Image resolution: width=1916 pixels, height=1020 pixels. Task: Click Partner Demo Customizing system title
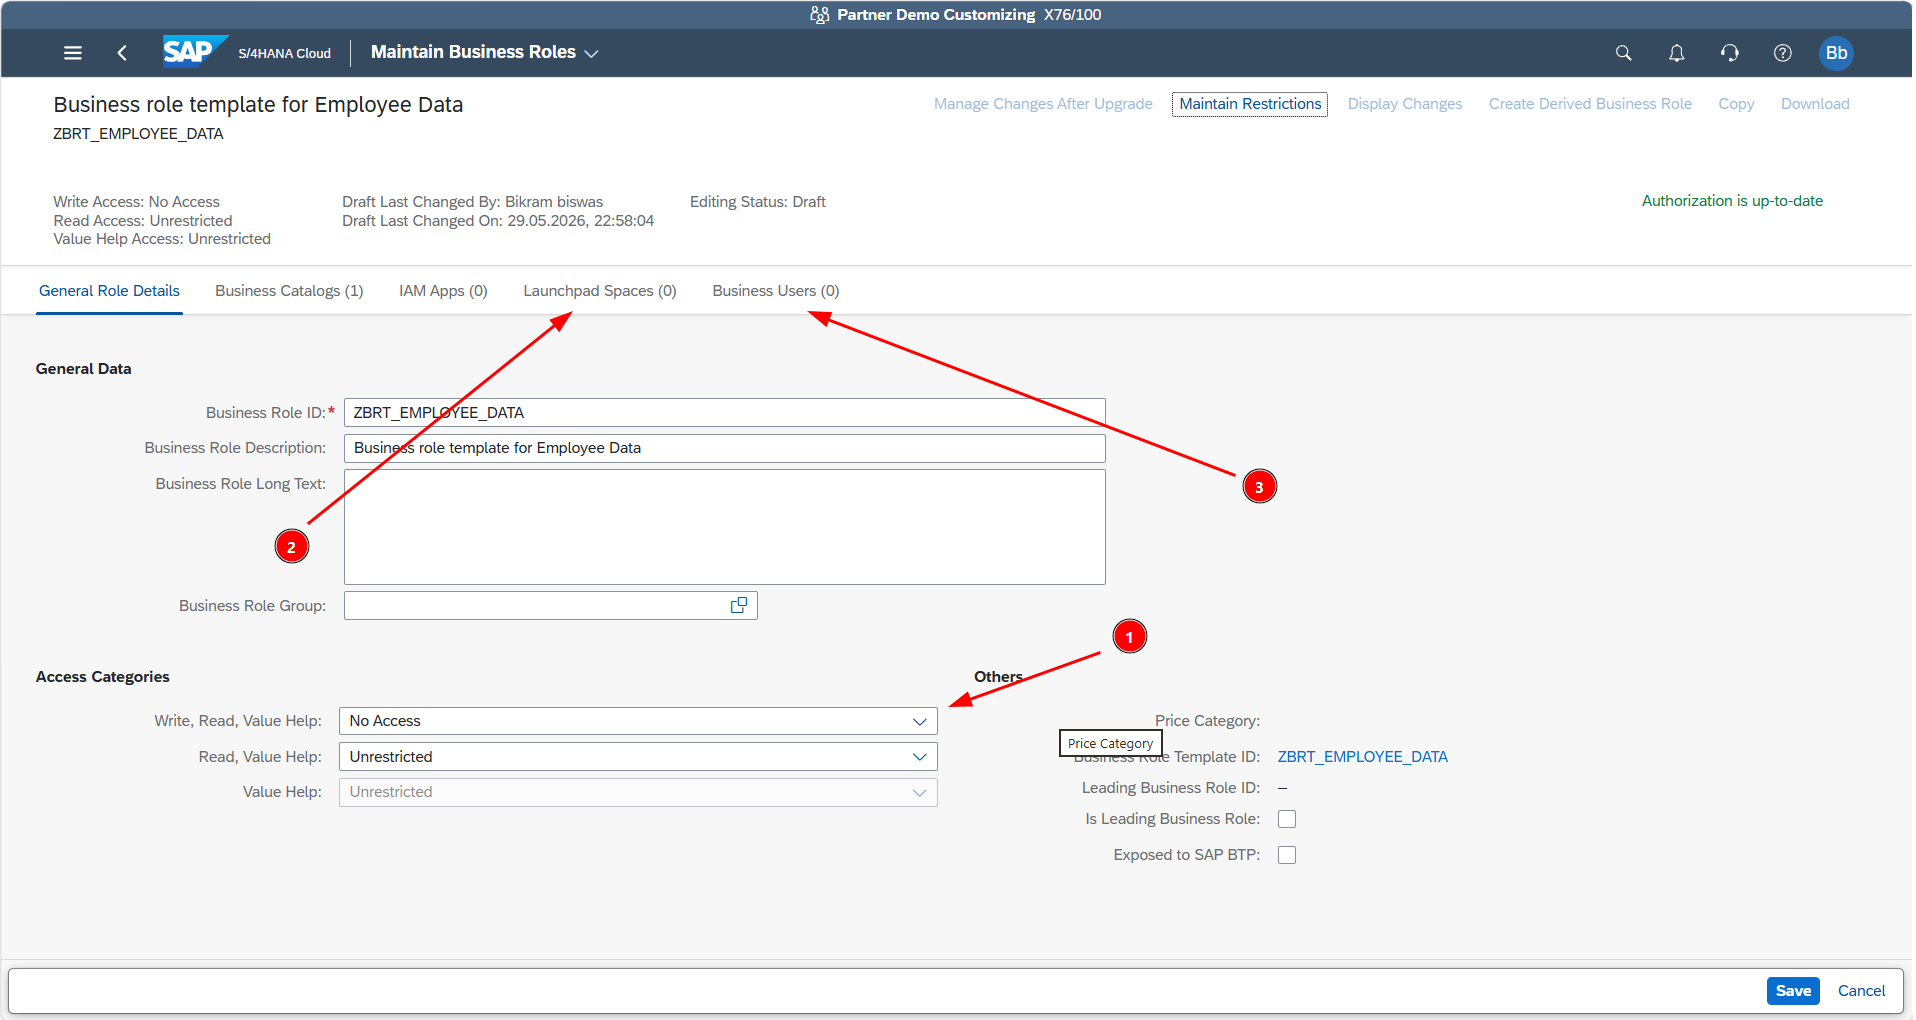[936, 15]
